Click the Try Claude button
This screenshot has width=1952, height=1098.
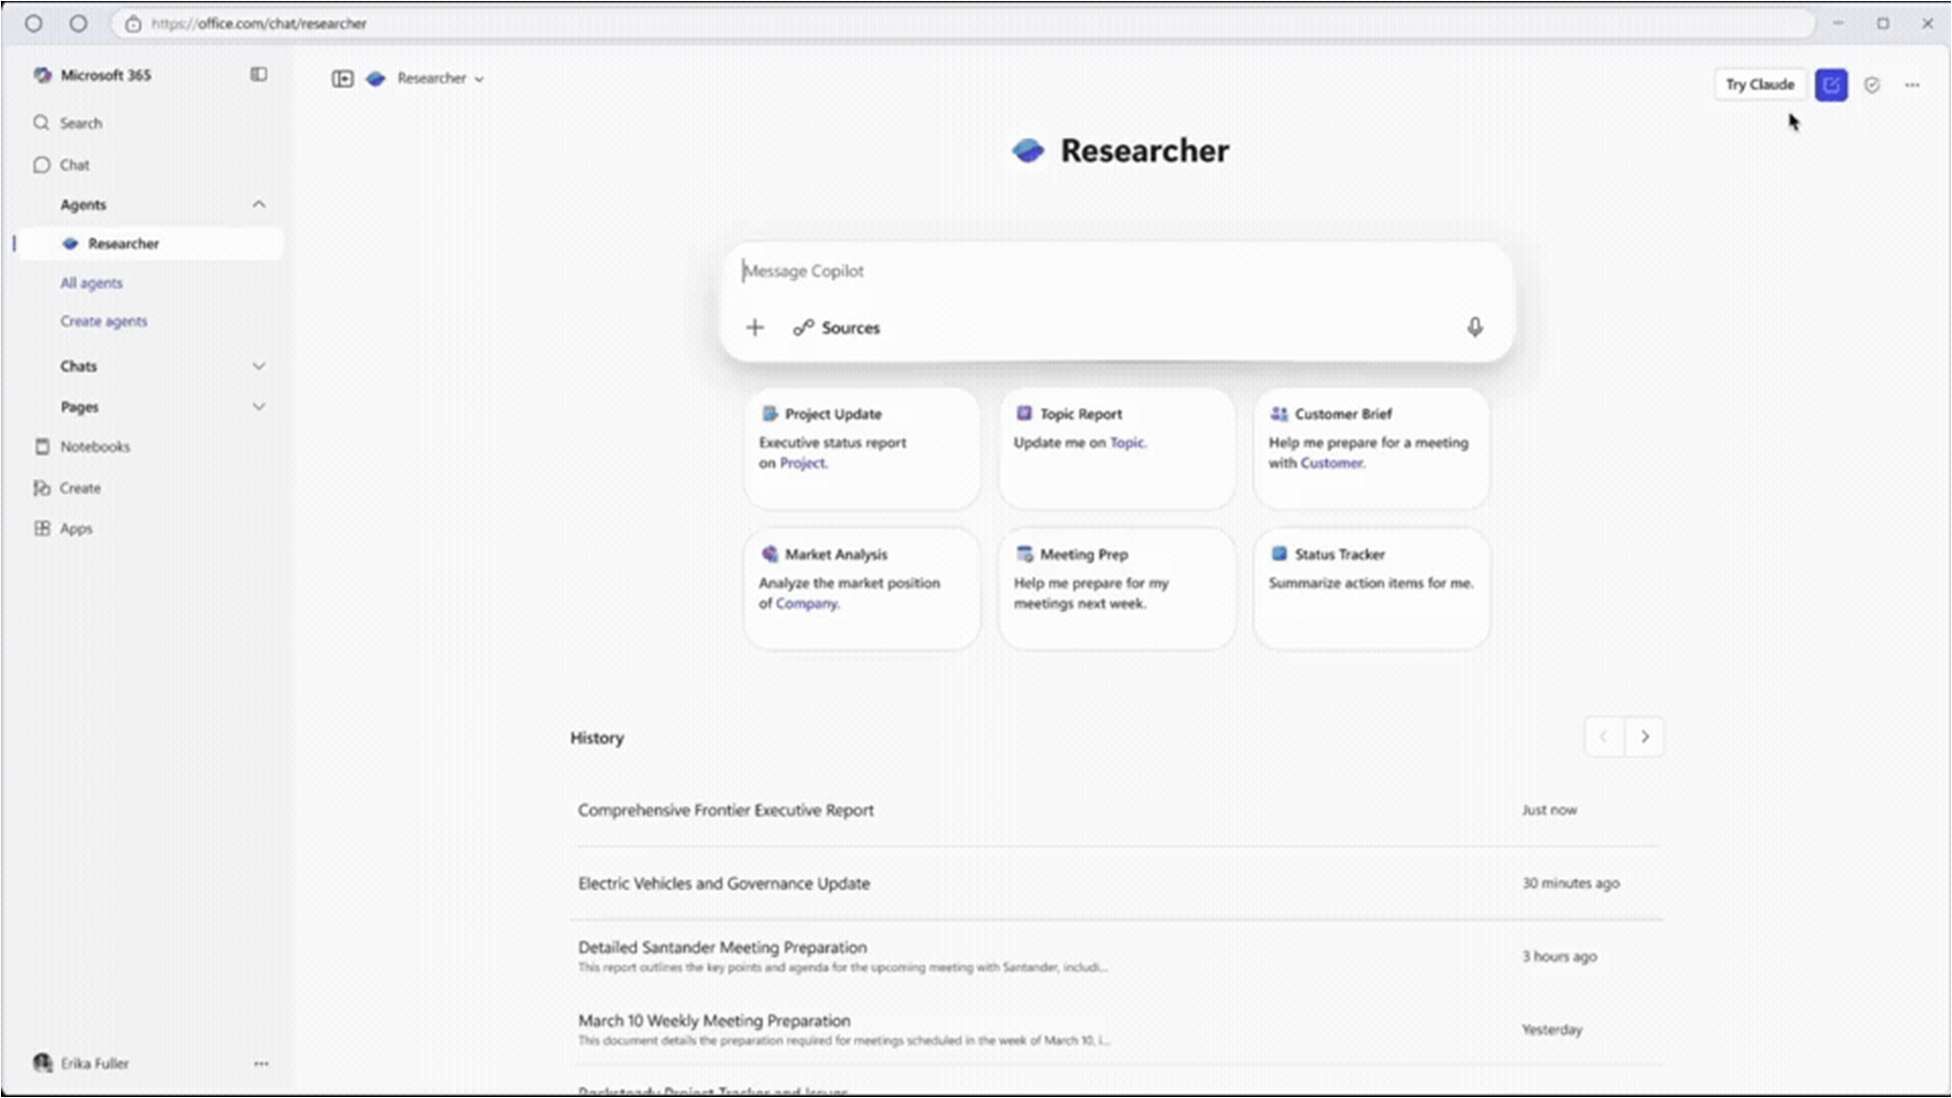point(1759,84)
